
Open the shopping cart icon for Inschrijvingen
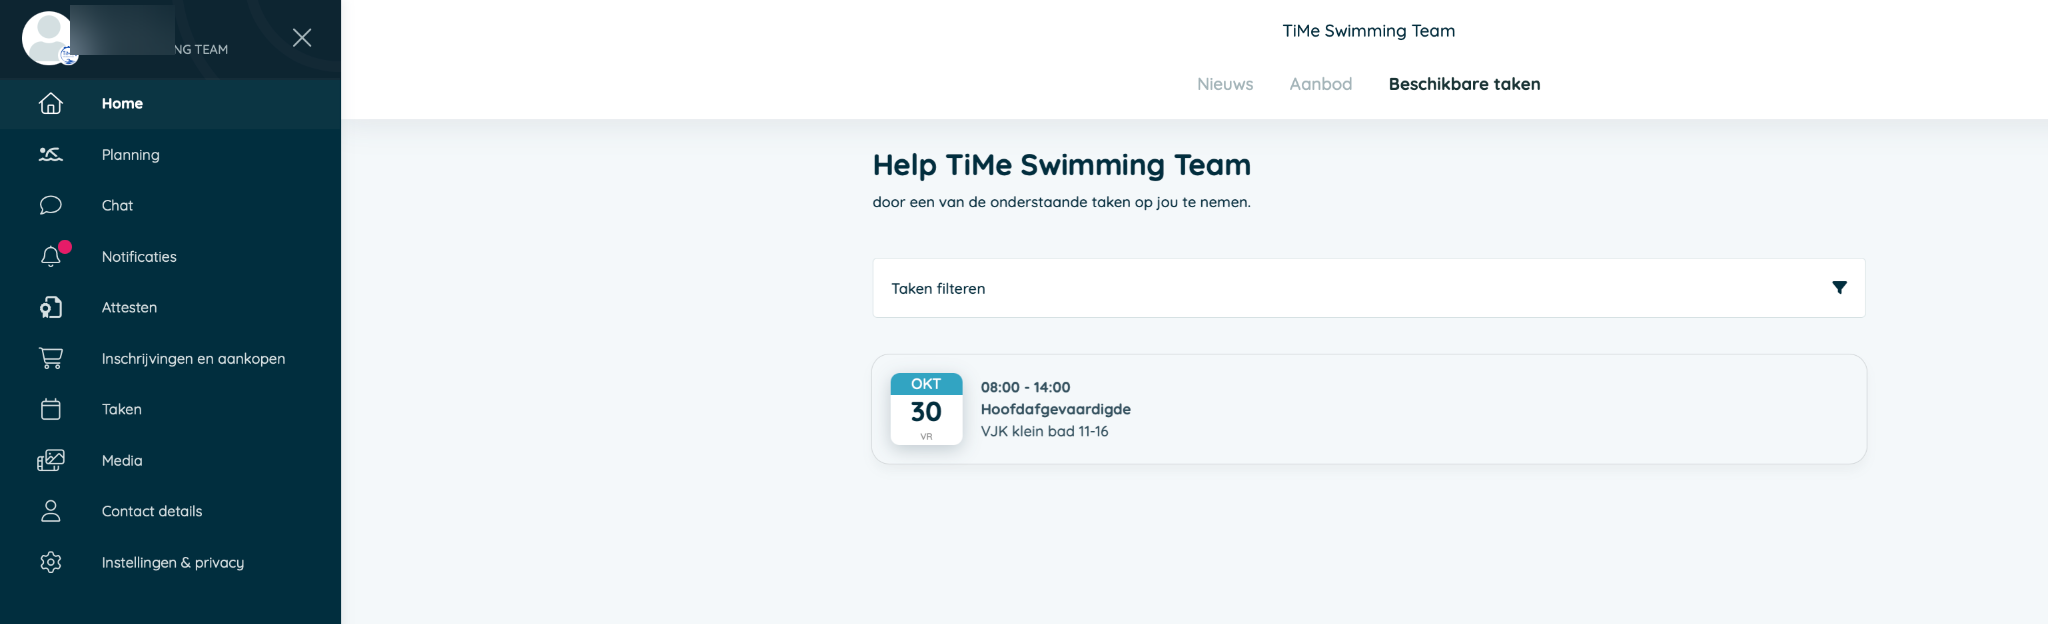click(x=51, y=358)
